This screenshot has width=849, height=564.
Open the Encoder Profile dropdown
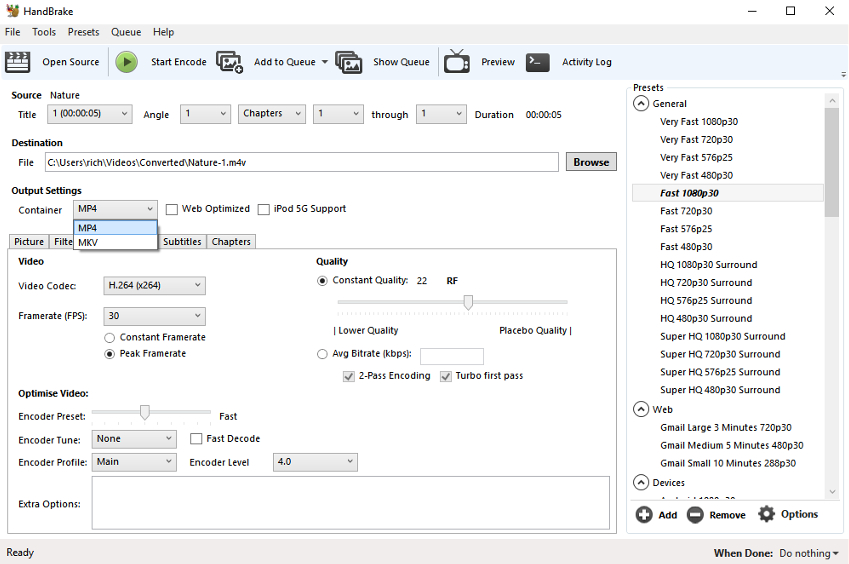click(x=134, y=462)
